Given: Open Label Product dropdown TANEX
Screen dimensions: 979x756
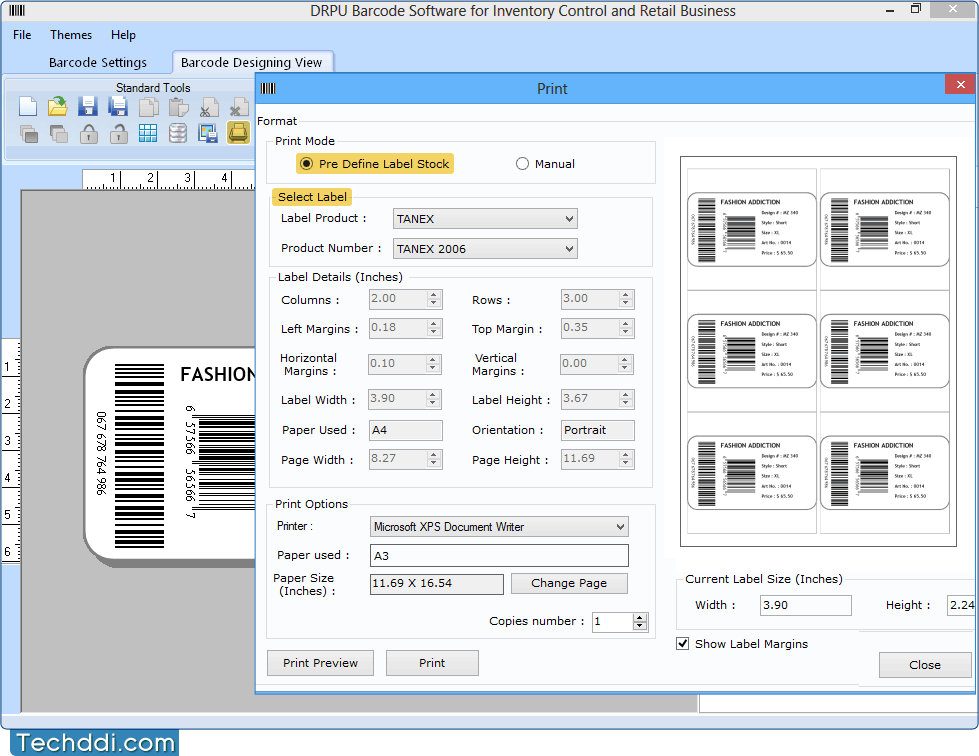Looking at the screenshot, I should tap(485, 219).
